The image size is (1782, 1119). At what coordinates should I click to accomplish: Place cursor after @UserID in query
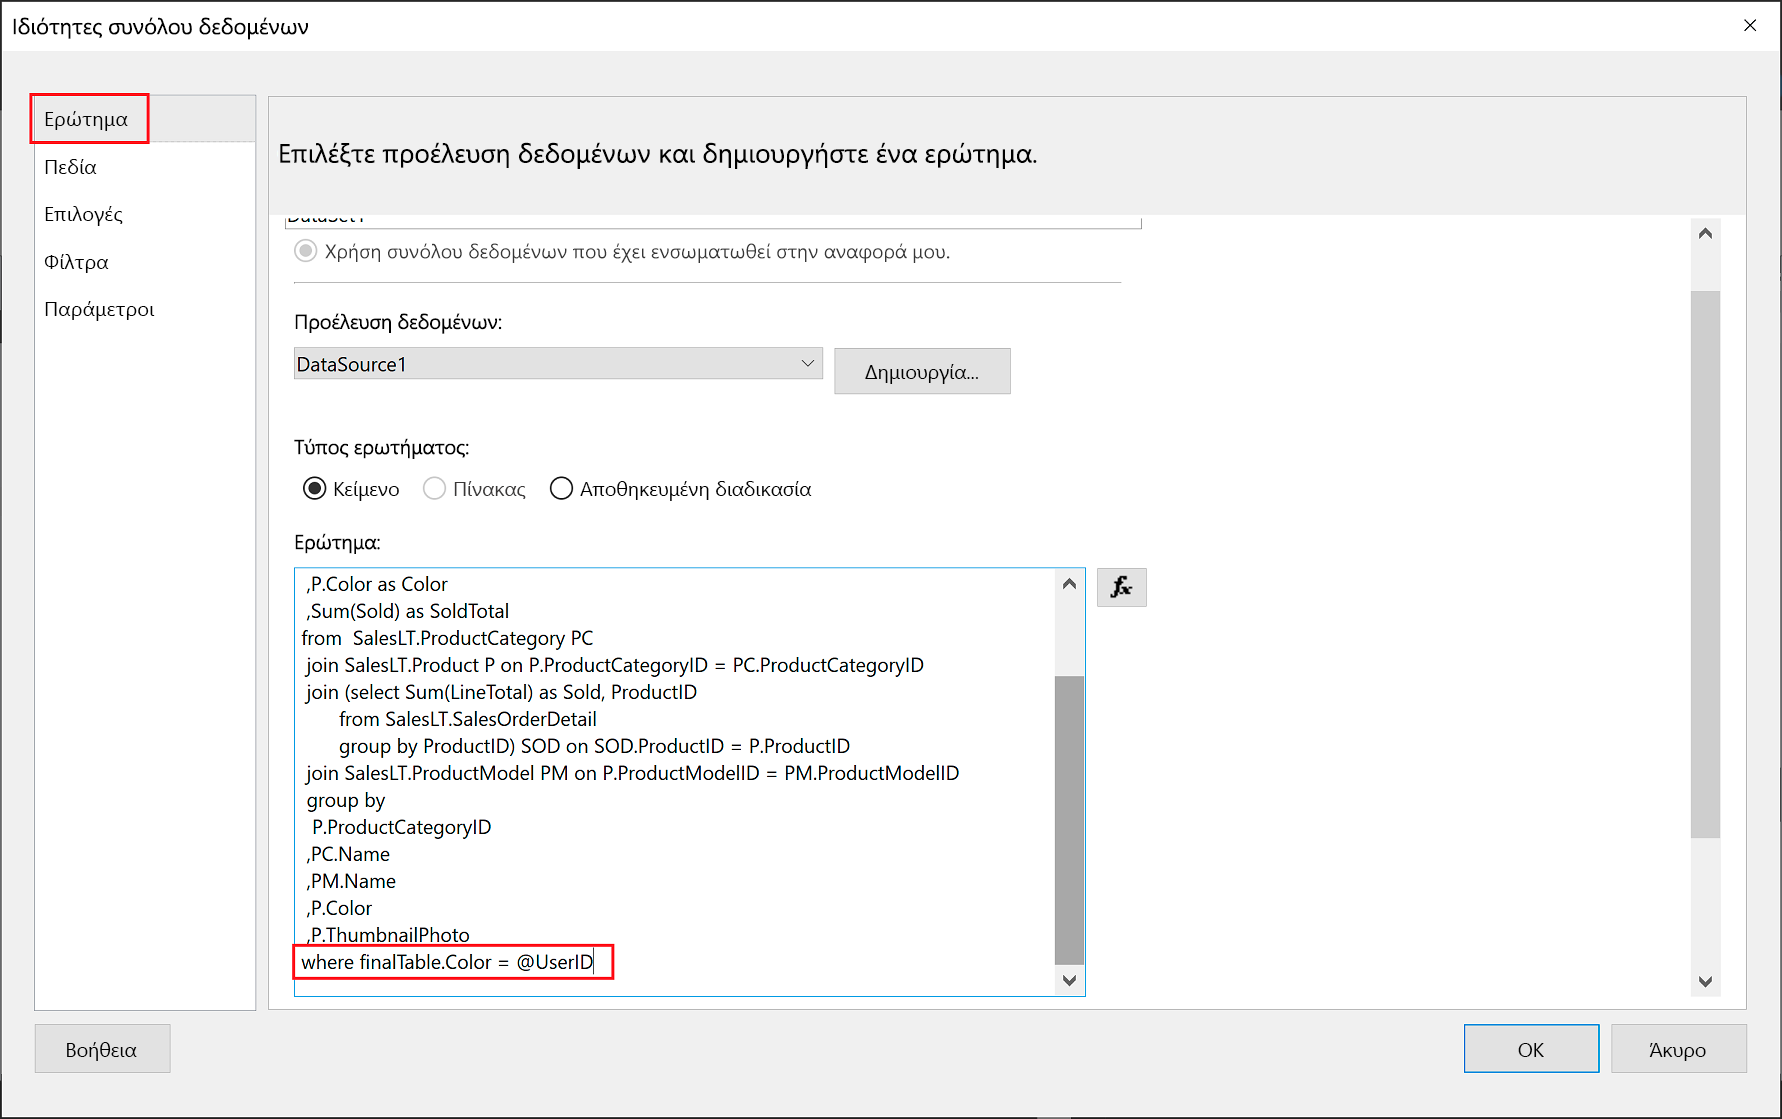coord(595,962)
